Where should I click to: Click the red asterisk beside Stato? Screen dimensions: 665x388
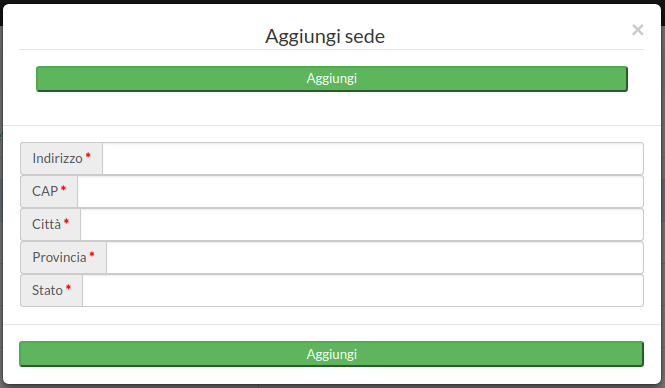click(68, 287)
